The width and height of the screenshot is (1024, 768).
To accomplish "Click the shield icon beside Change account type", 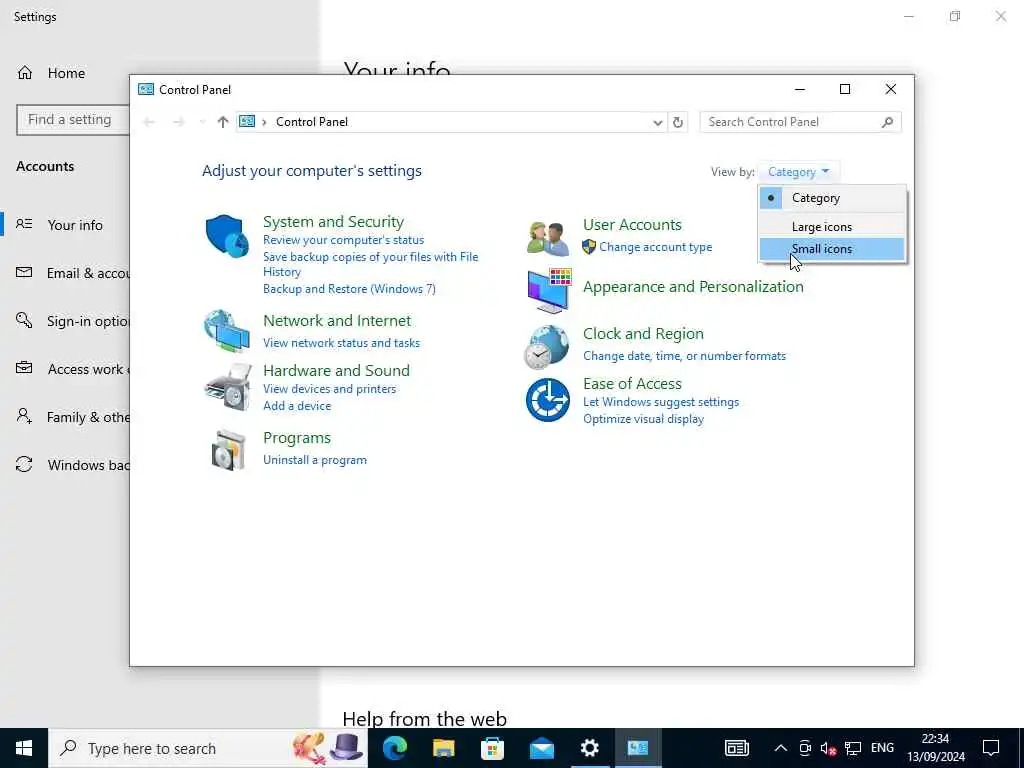I will coord(588,247).
